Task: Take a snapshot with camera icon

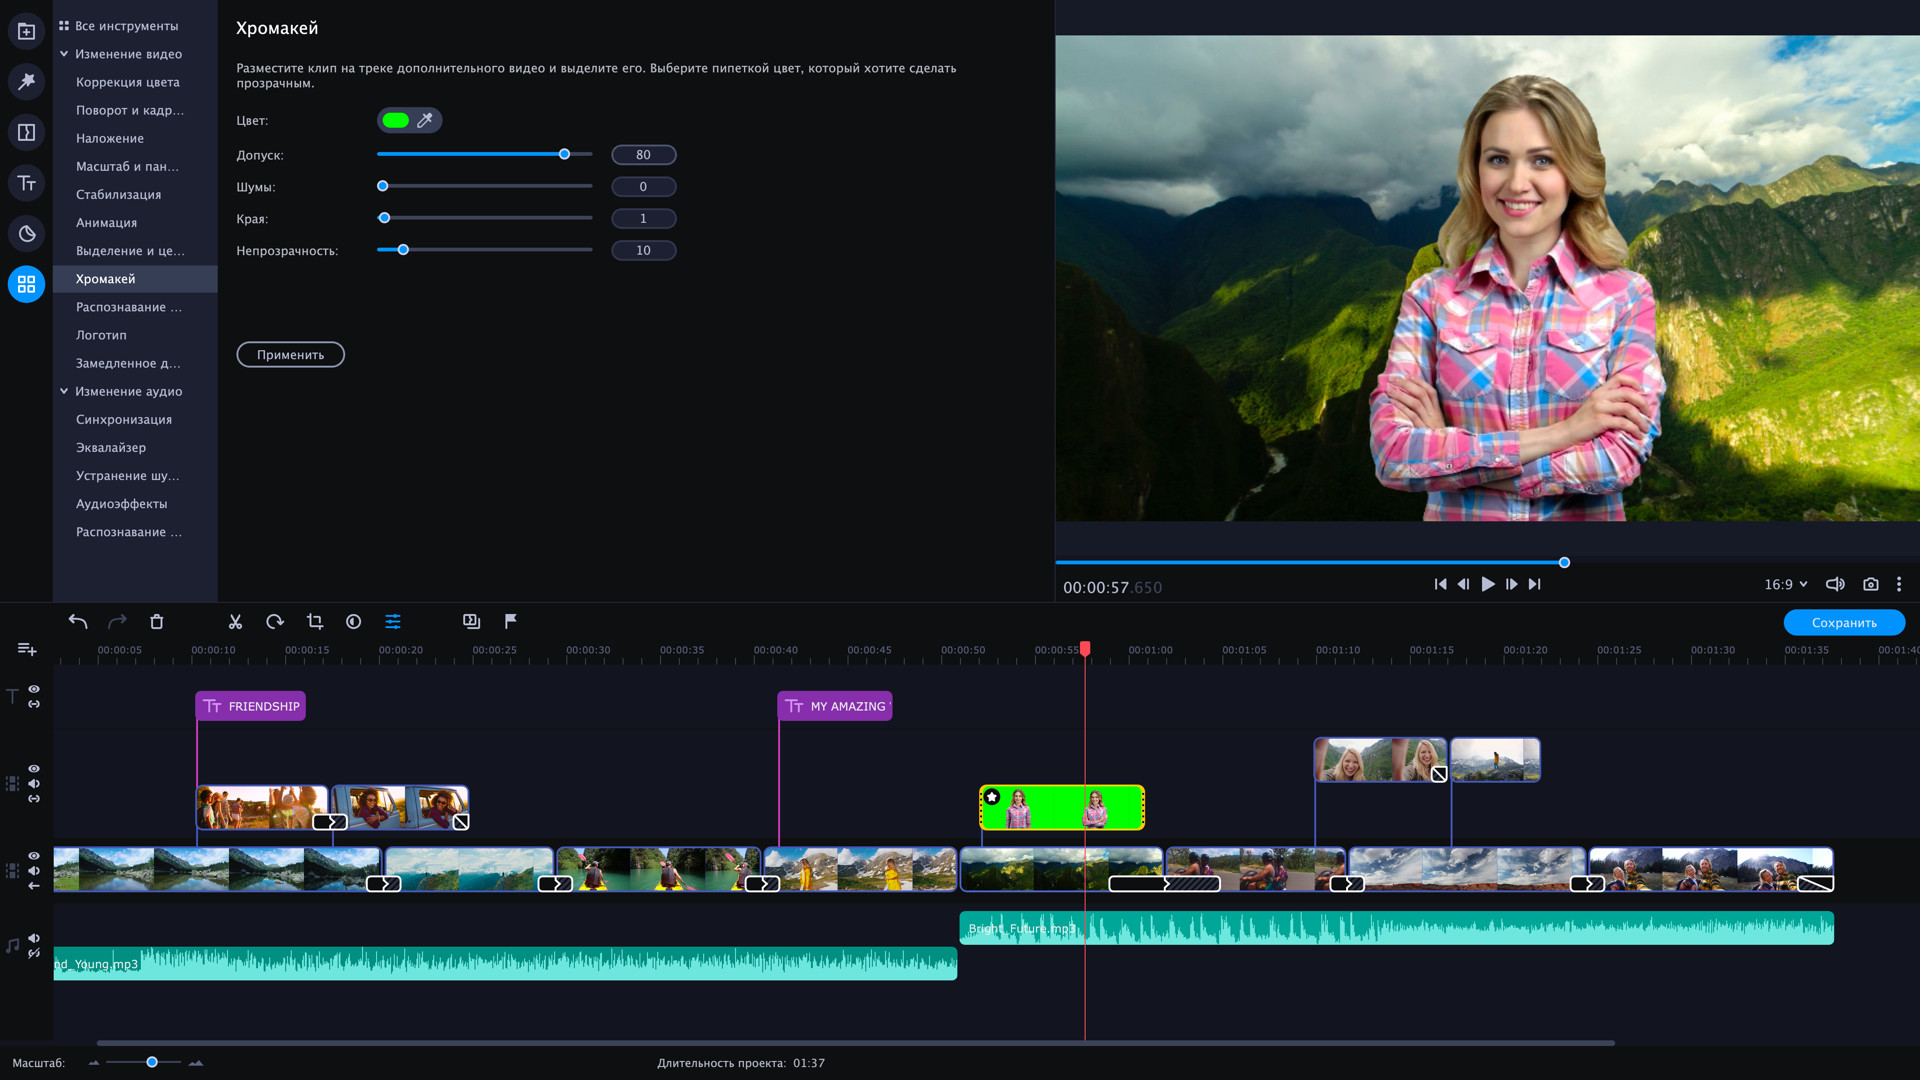Action: [1870, 585]
